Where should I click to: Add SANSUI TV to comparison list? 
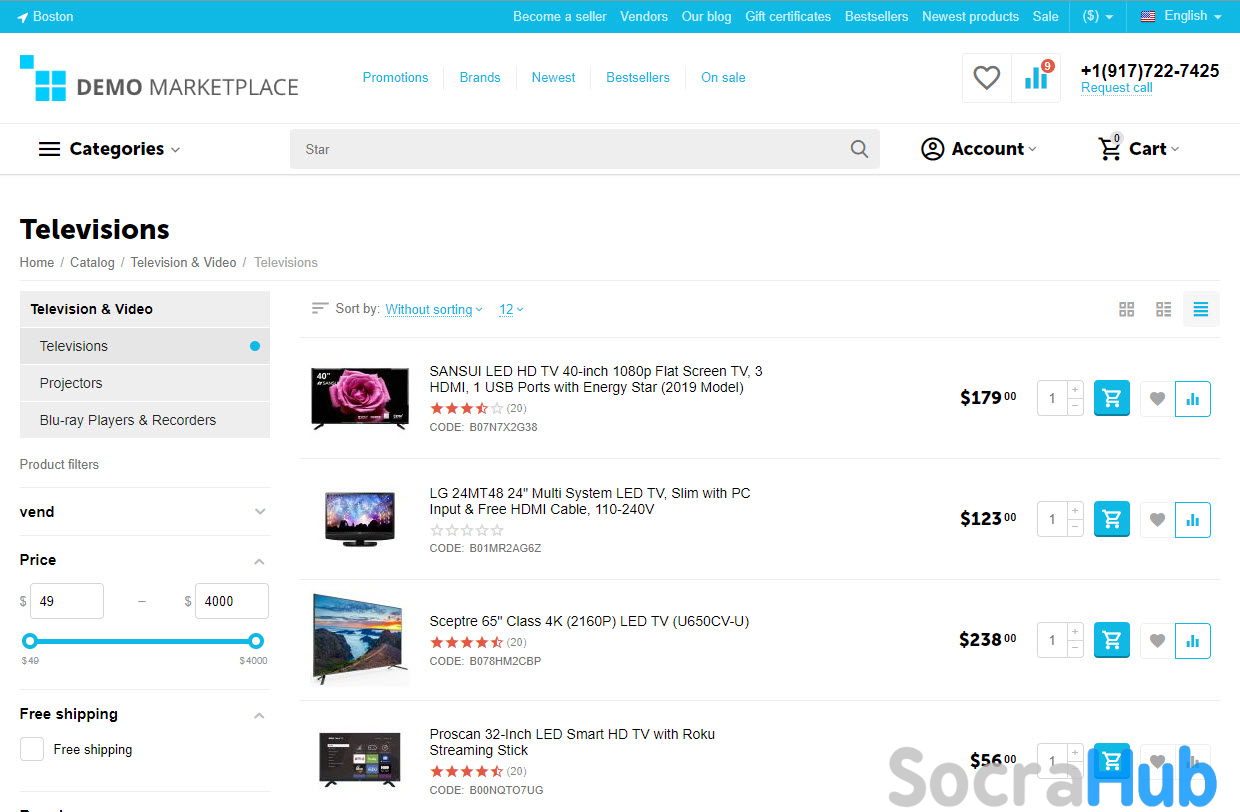coord(1193,399)
